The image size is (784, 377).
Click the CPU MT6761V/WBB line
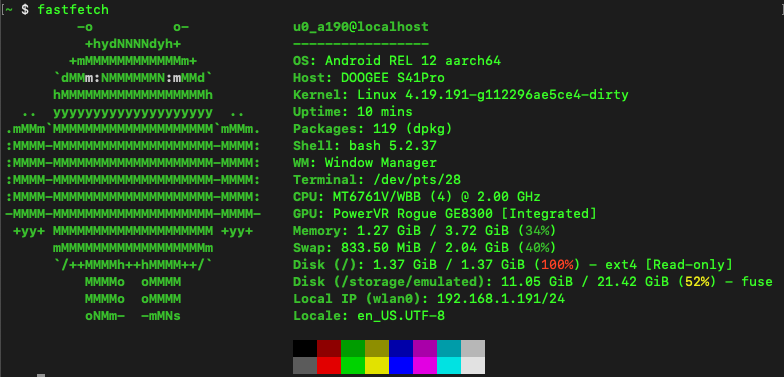coord(416,196)
